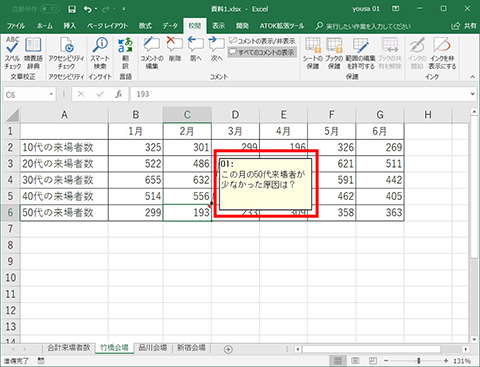Select cell G2 with value 269
Screen dimensions: 480x367
click(x=380, y=147)
